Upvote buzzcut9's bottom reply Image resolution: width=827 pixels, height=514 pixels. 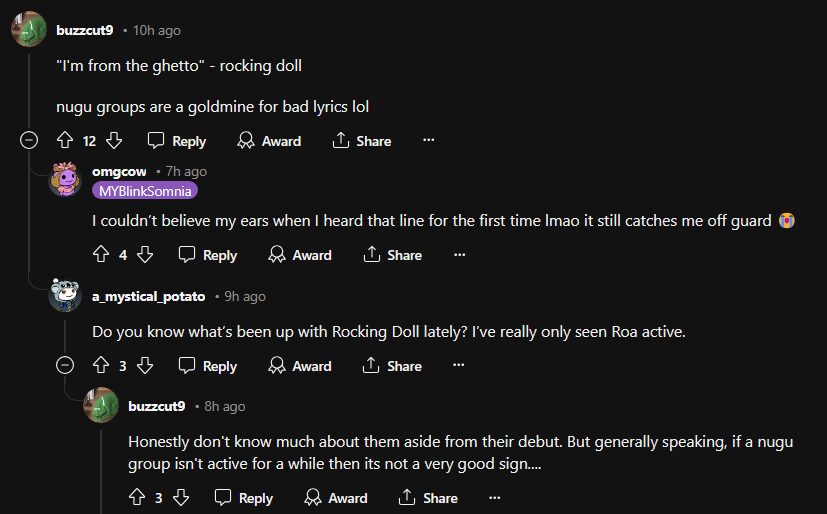tap(136, 497)
